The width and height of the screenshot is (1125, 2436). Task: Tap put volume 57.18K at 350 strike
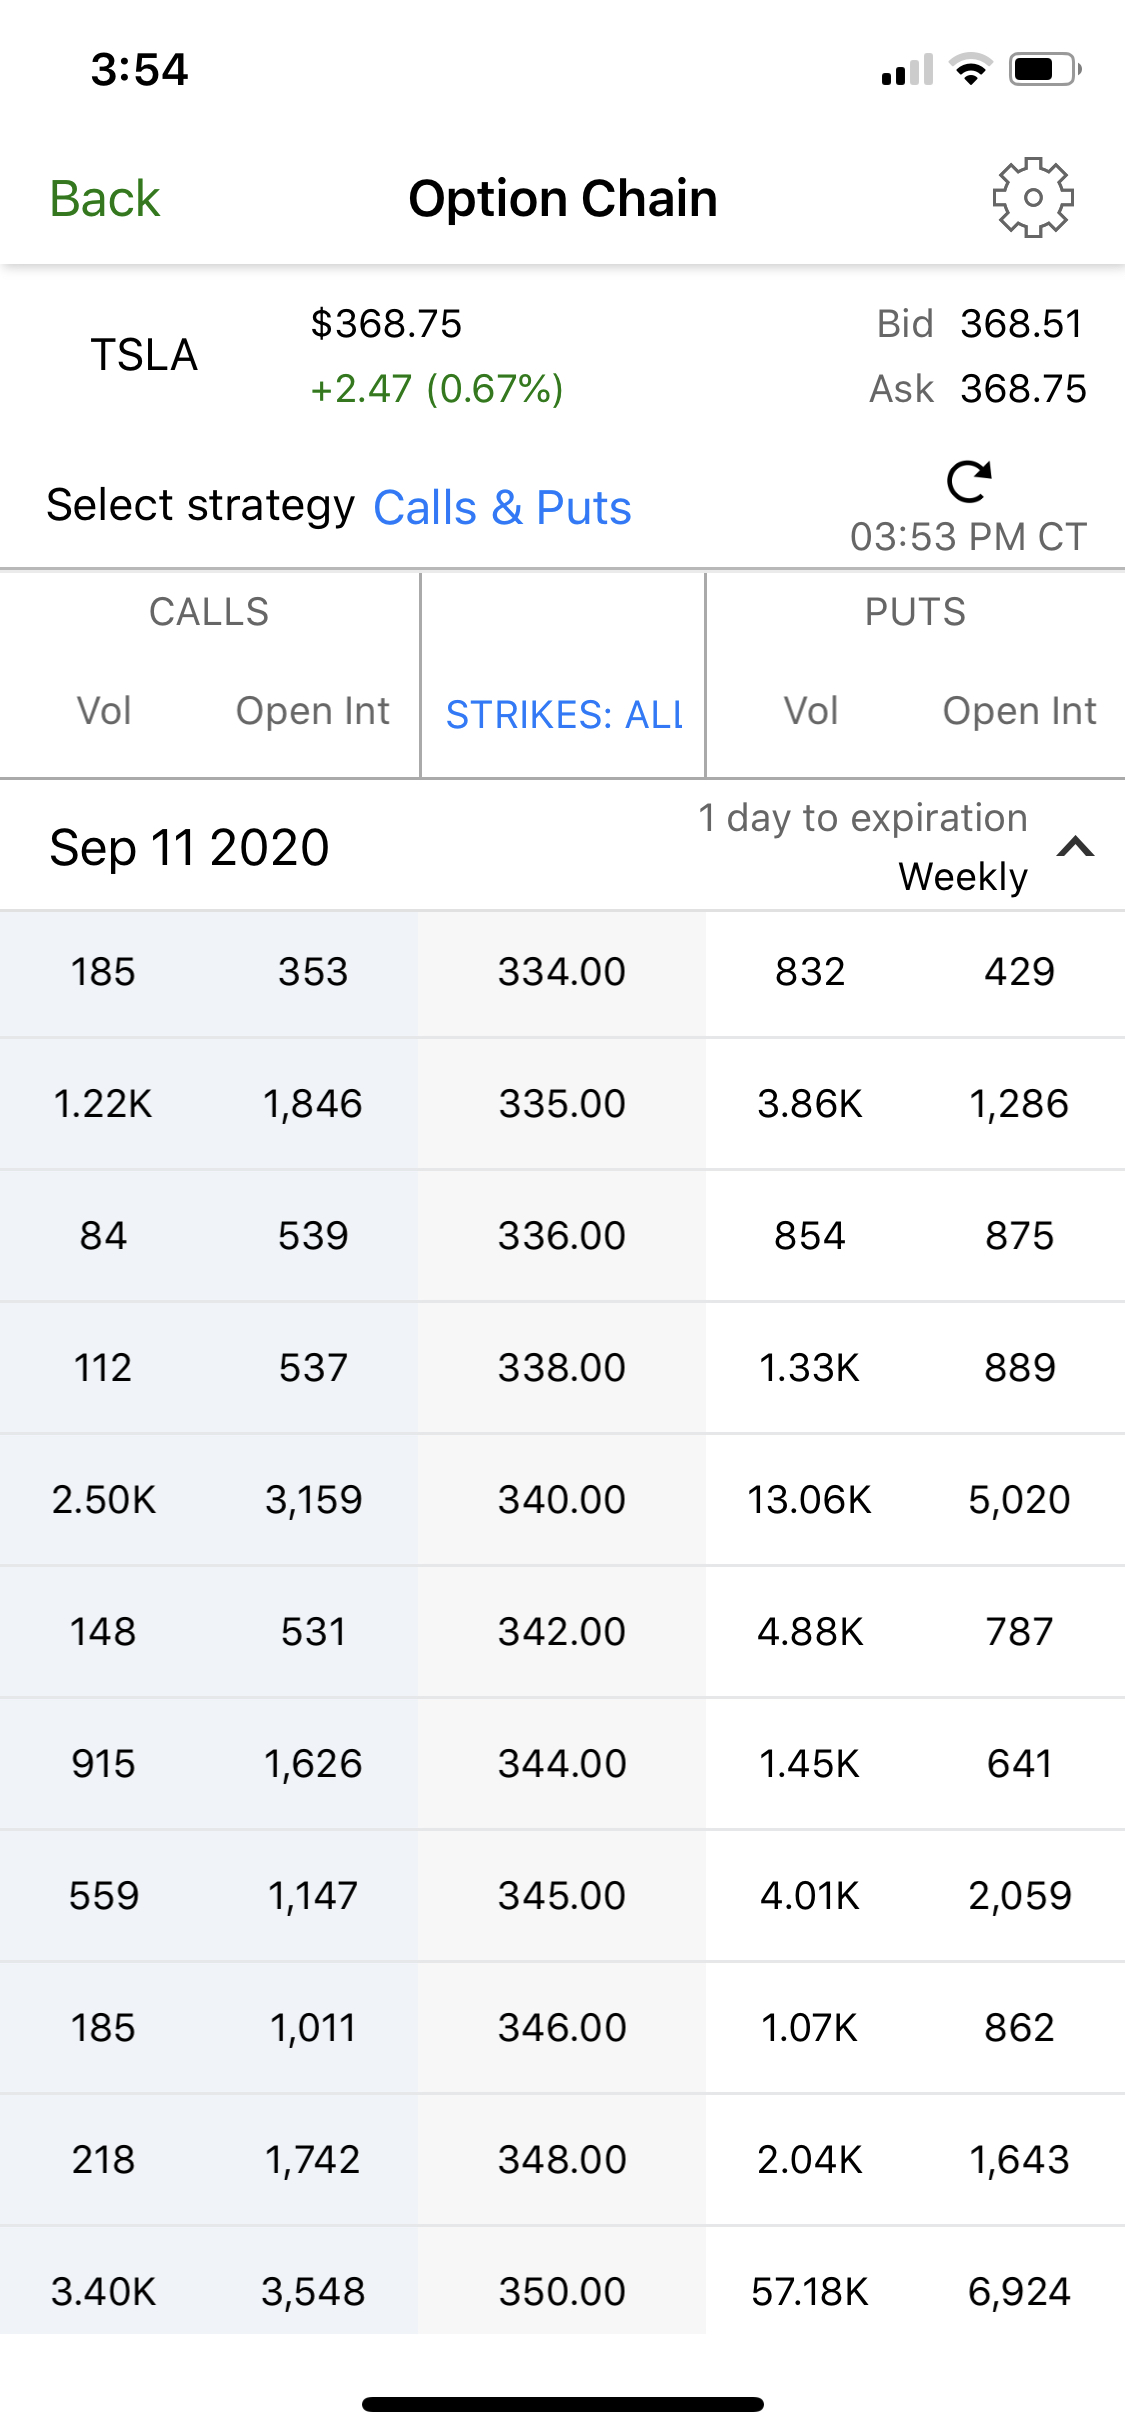point(810,2291)
